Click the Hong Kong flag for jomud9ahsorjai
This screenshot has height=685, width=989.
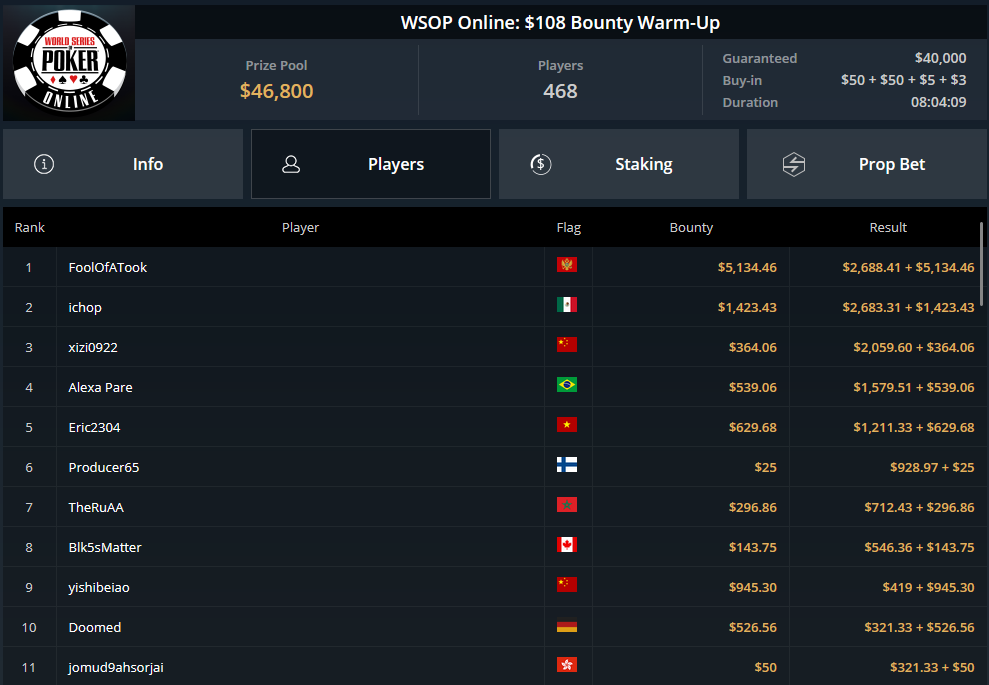[566, 665]
